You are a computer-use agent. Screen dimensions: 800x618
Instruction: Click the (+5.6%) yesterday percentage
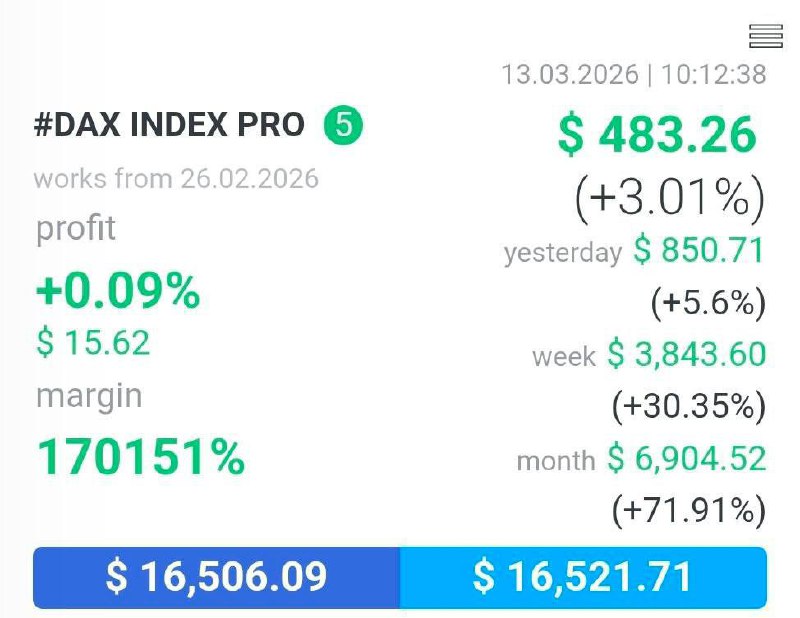tap(707, 302)
